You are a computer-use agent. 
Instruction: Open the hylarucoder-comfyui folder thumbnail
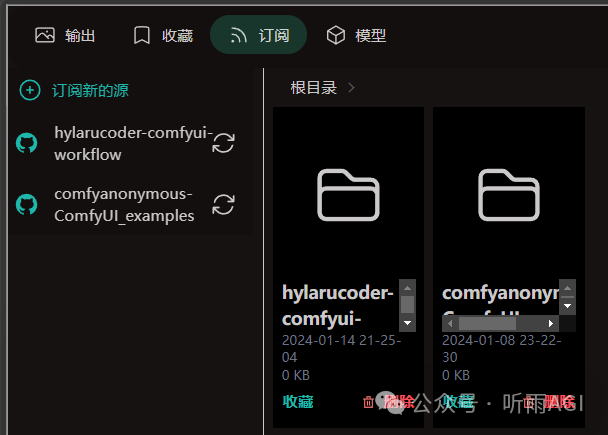point(348,195)
